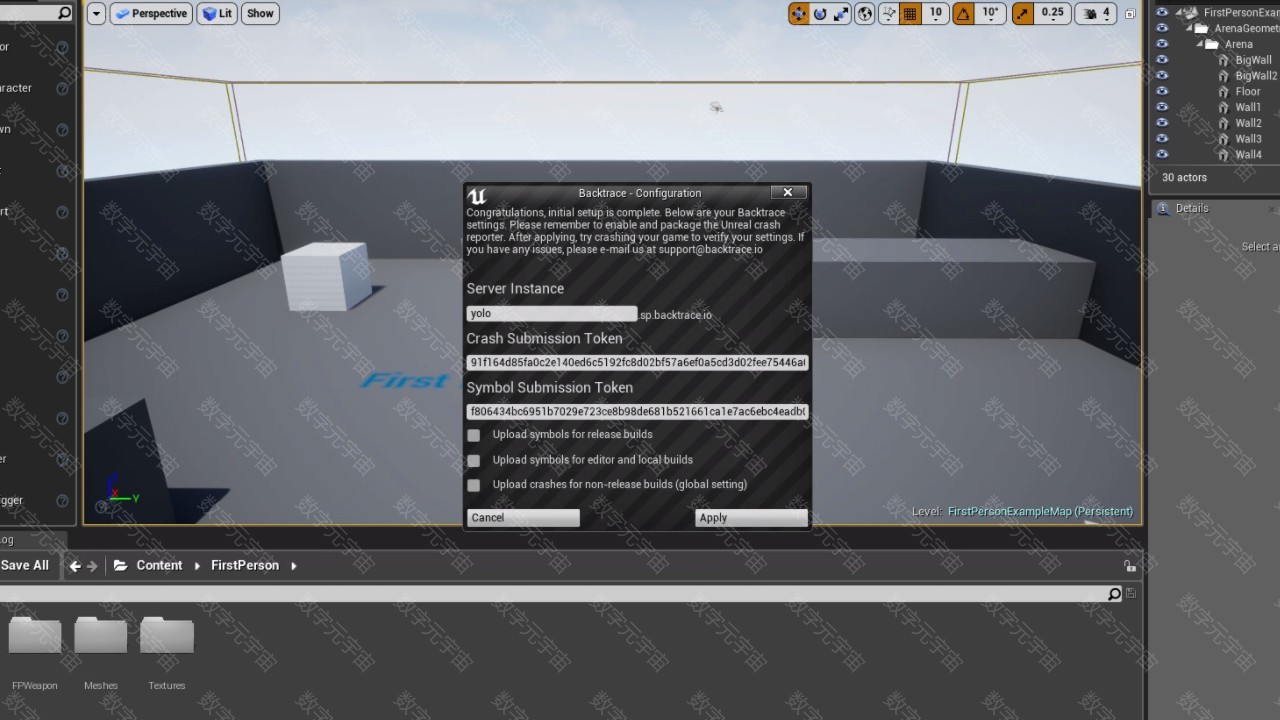Hide the BigWall2 actor via eye icon
The image size is (1280, 720).
[1162, 76]
